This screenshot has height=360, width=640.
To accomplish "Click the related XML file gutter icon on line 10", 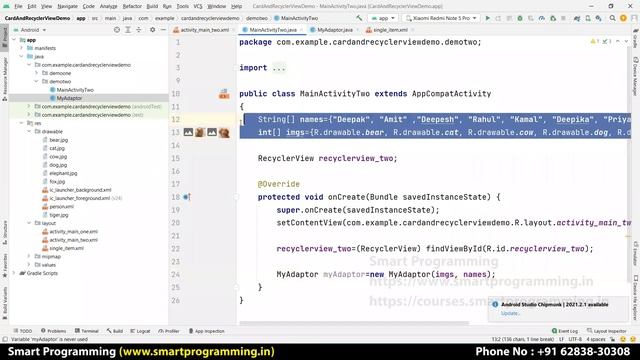I will 224,94.
